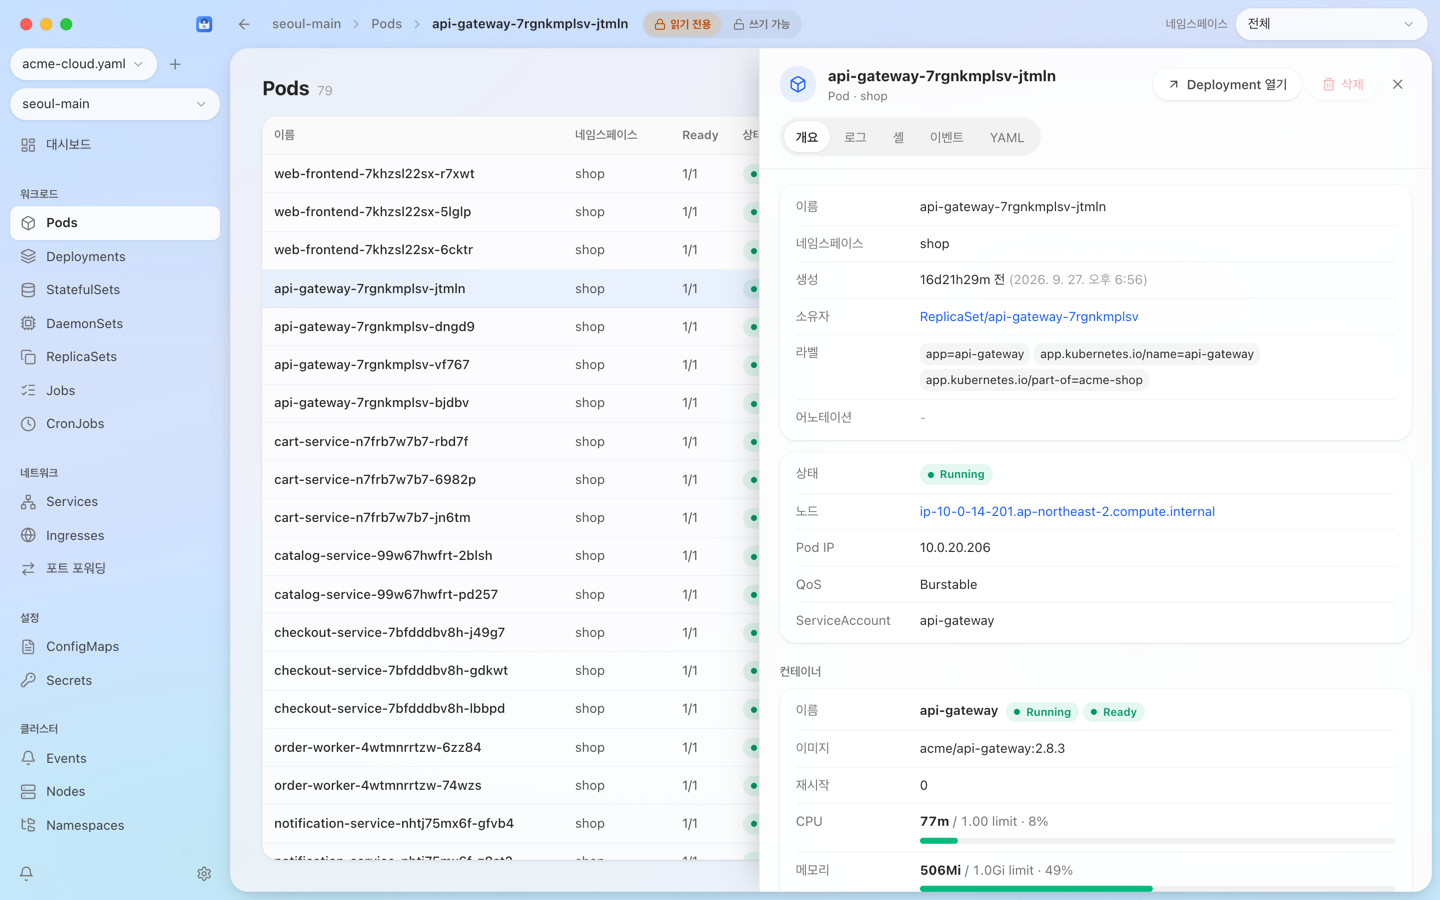Screen dimensions: 1440x900
Task: Sort table by 이름 column header
Action: pos(284,135)
